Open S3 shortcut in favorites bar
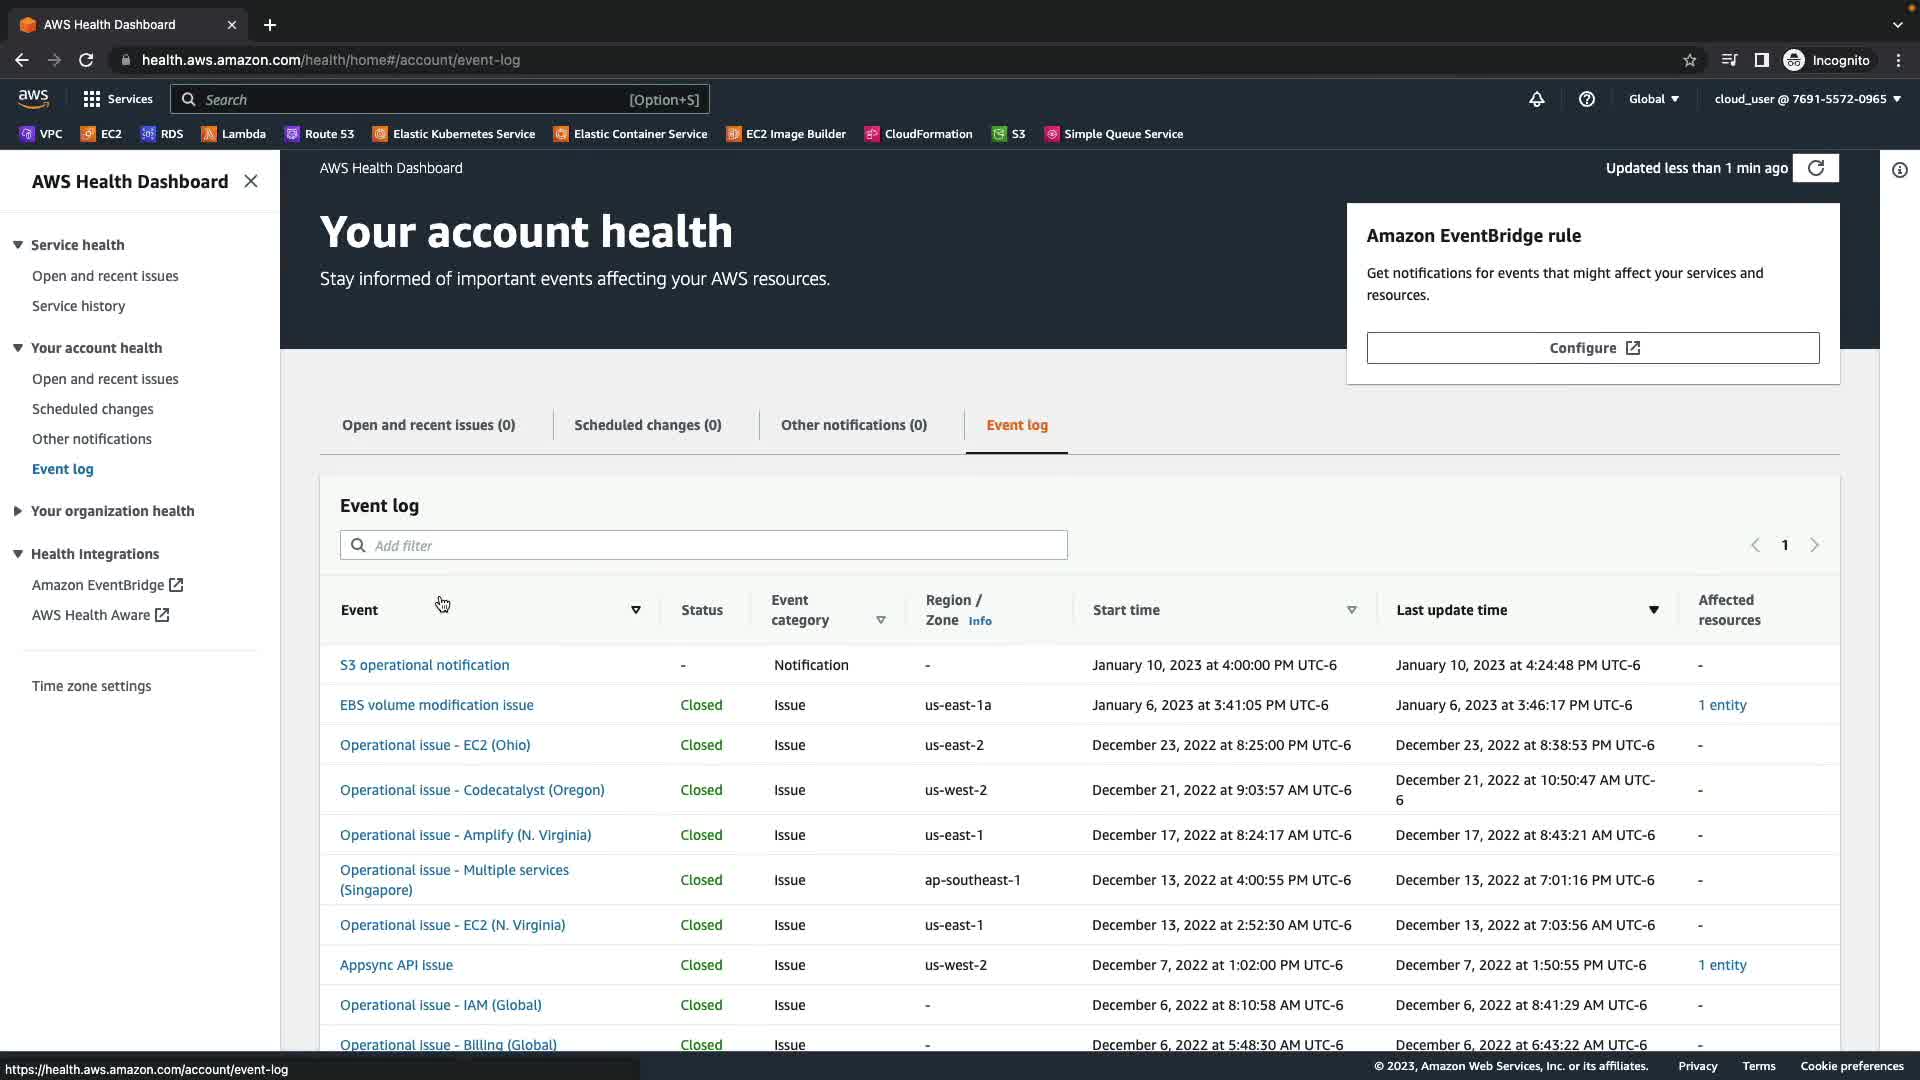The image size is (1920, 1080). [1008, 134]
